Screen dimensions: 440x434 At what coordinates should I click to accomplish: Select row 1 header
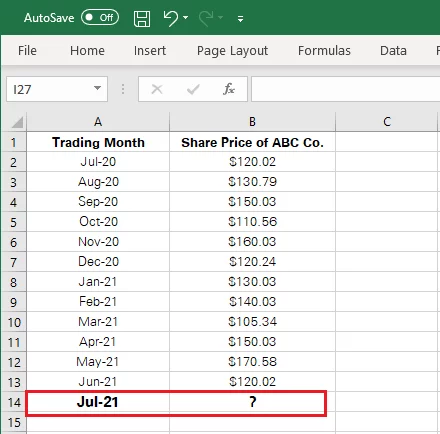[x=14, y=142]
